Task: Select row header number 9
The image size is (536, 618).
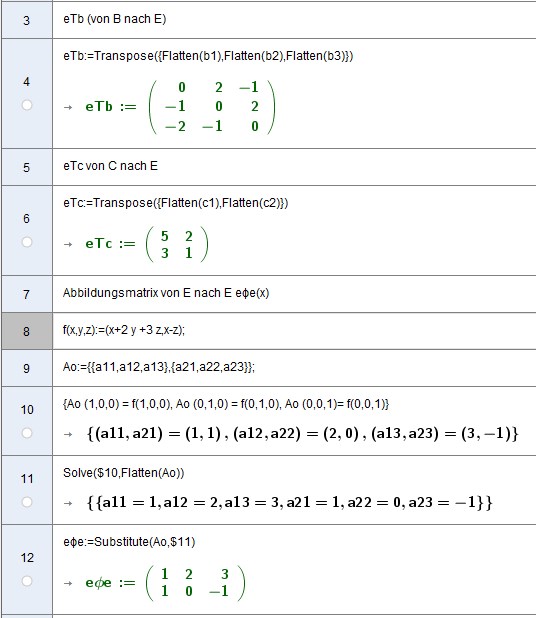Action: (x=26, y=369)
